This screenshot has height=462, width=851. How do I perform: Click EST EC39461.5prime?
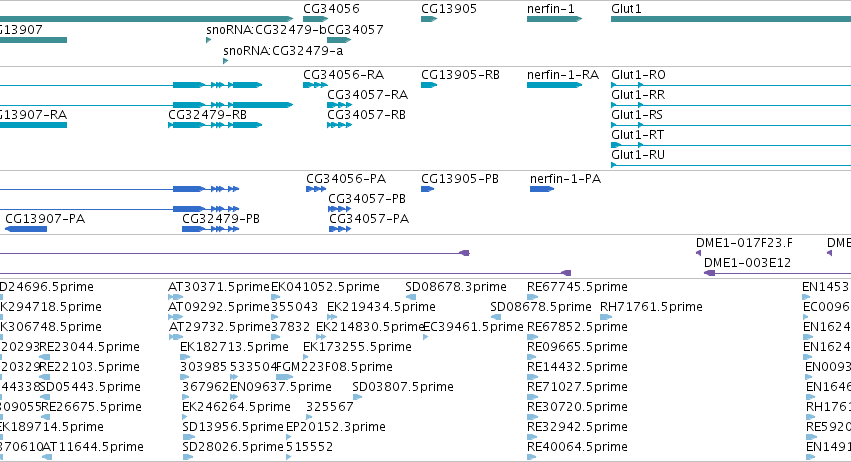473,327
